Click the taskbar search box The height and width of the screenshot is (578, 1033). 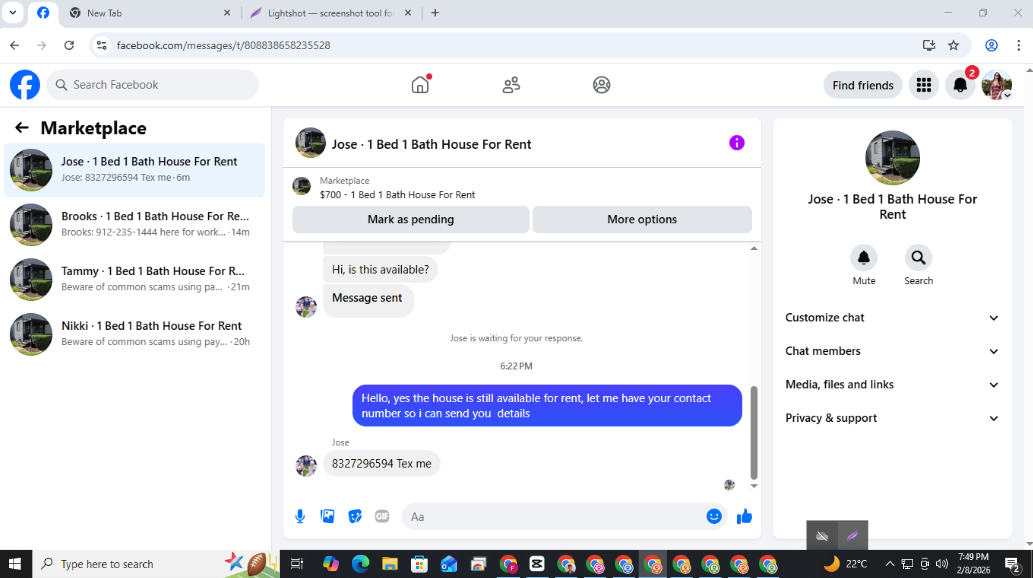click(x=156, y=564)
